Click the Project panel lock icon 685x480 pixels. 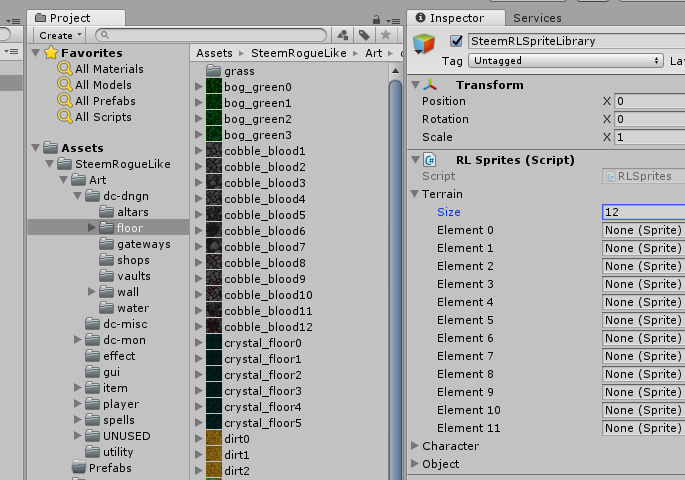[376, 20]
